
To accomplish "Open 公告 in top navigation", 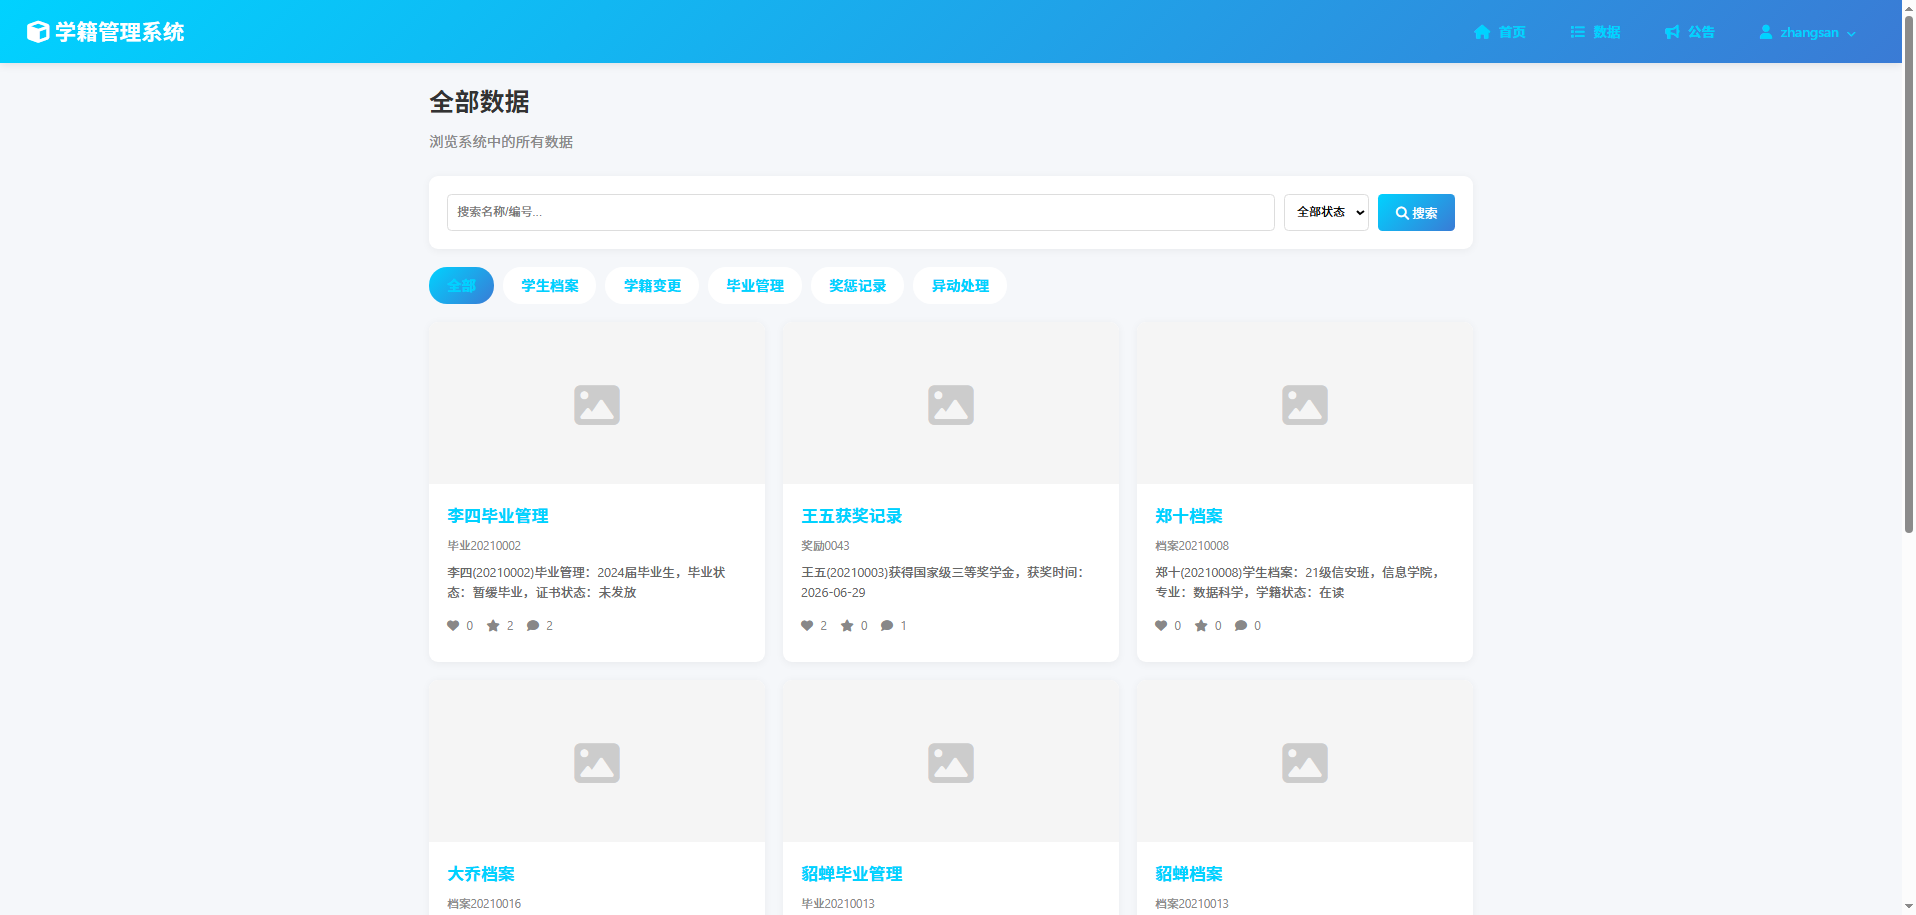I will [x=1690, y=32].
